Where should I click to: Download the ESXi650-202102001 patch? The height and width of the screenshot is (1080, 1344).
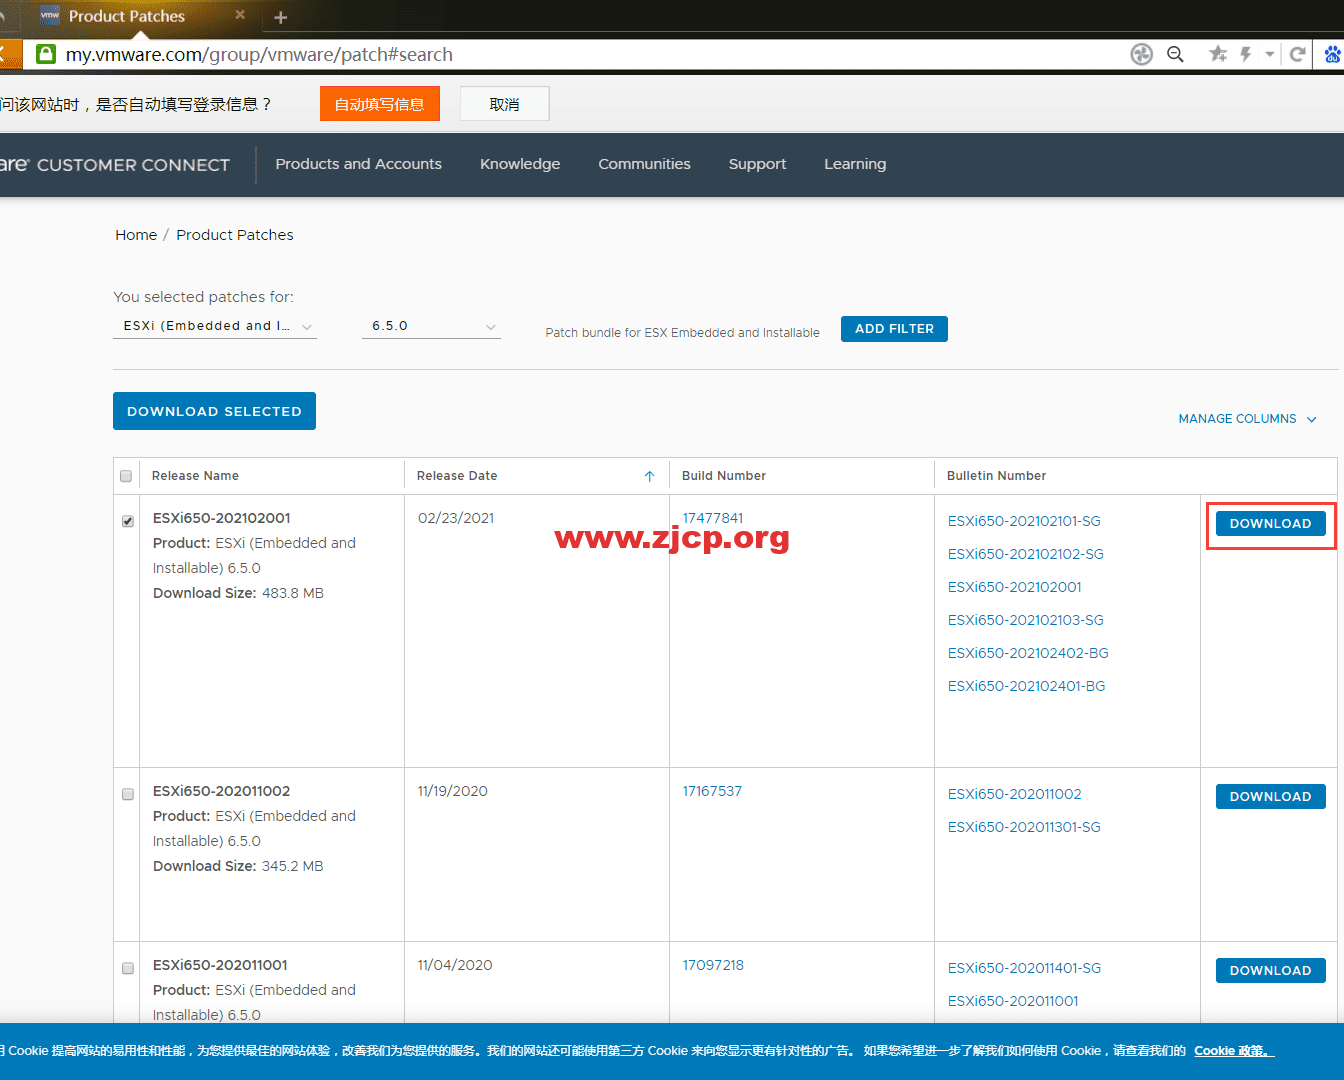click(1271, 523)
